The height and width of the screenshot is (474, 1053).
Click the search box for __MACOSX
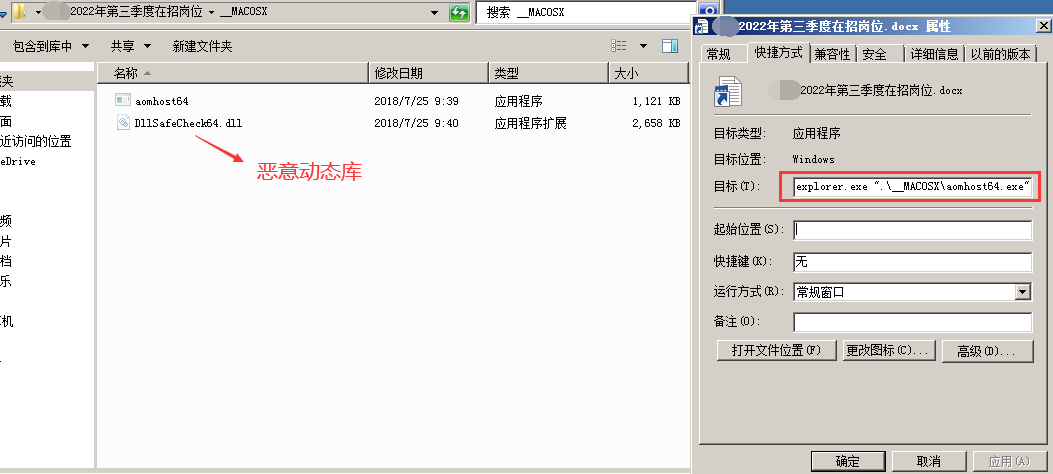click(584, 13)
